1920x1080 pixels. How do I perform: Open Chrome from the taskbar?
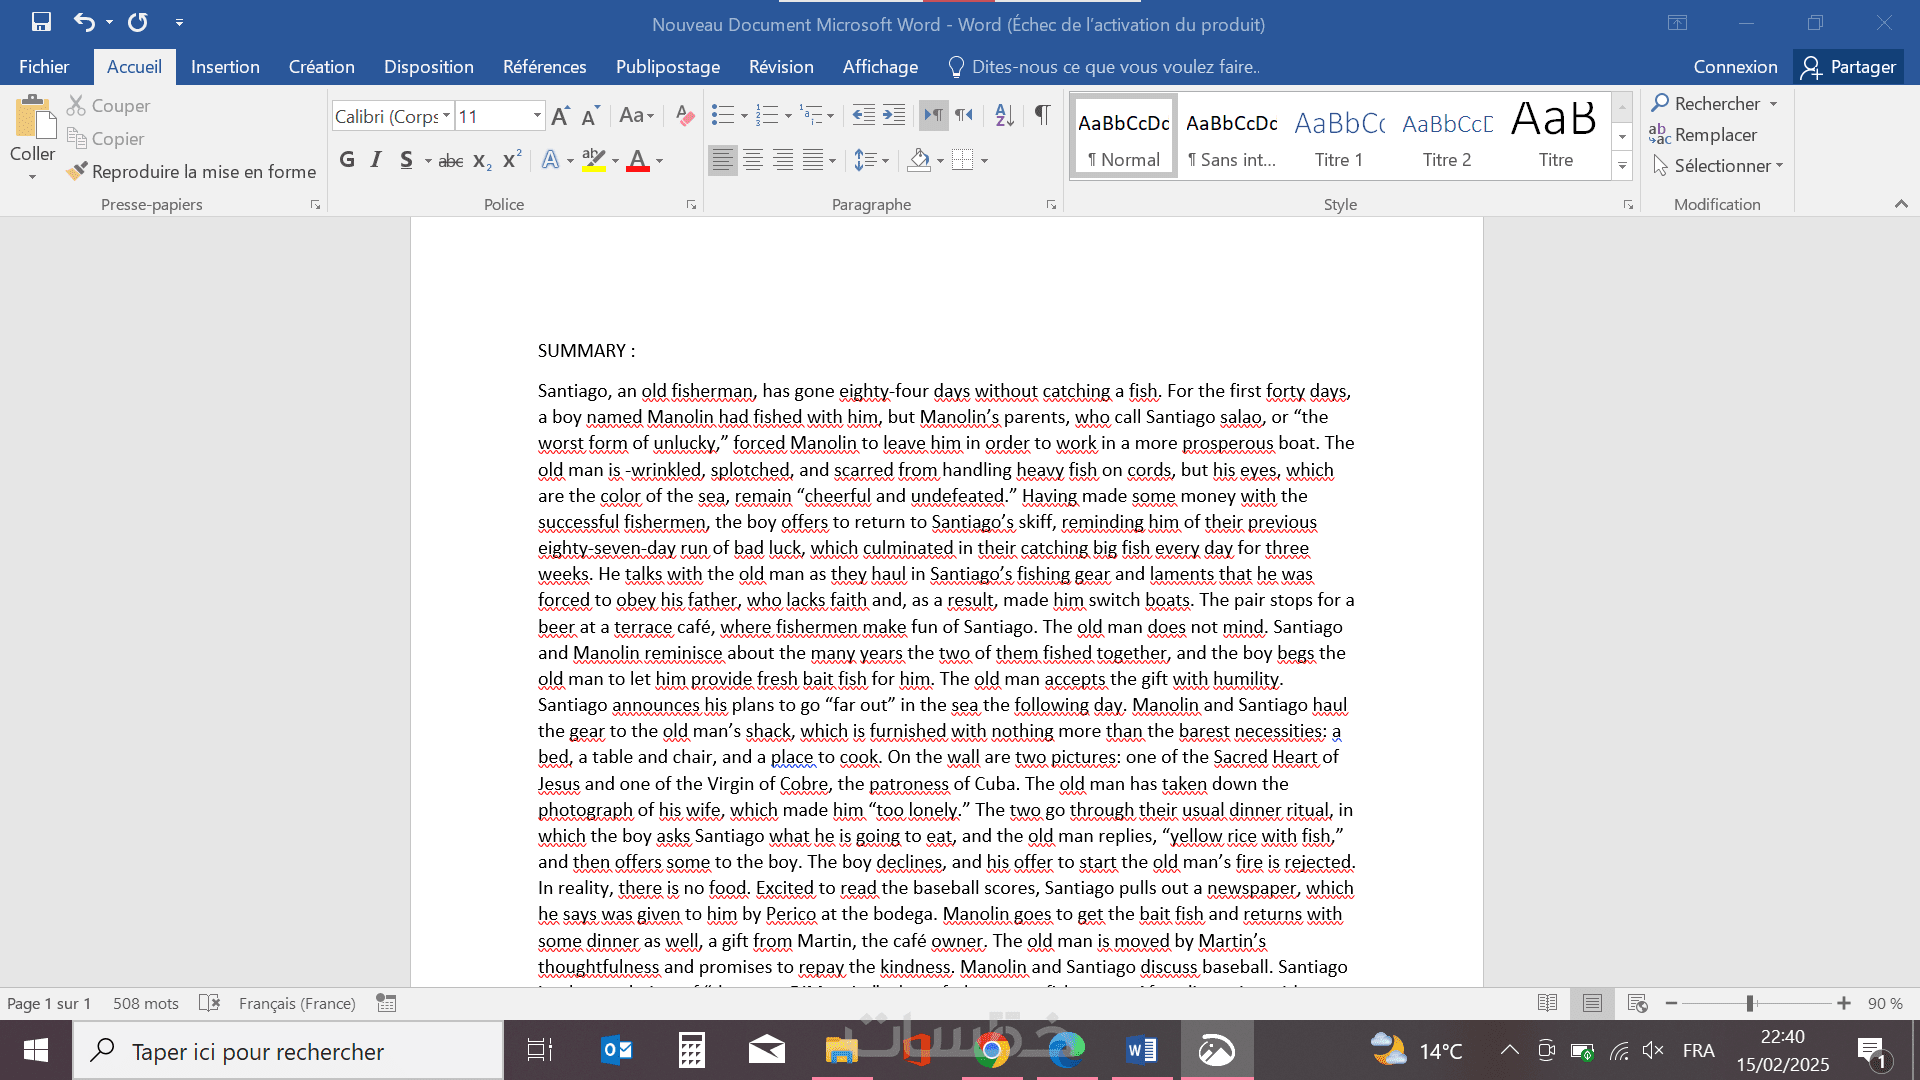992,1050
